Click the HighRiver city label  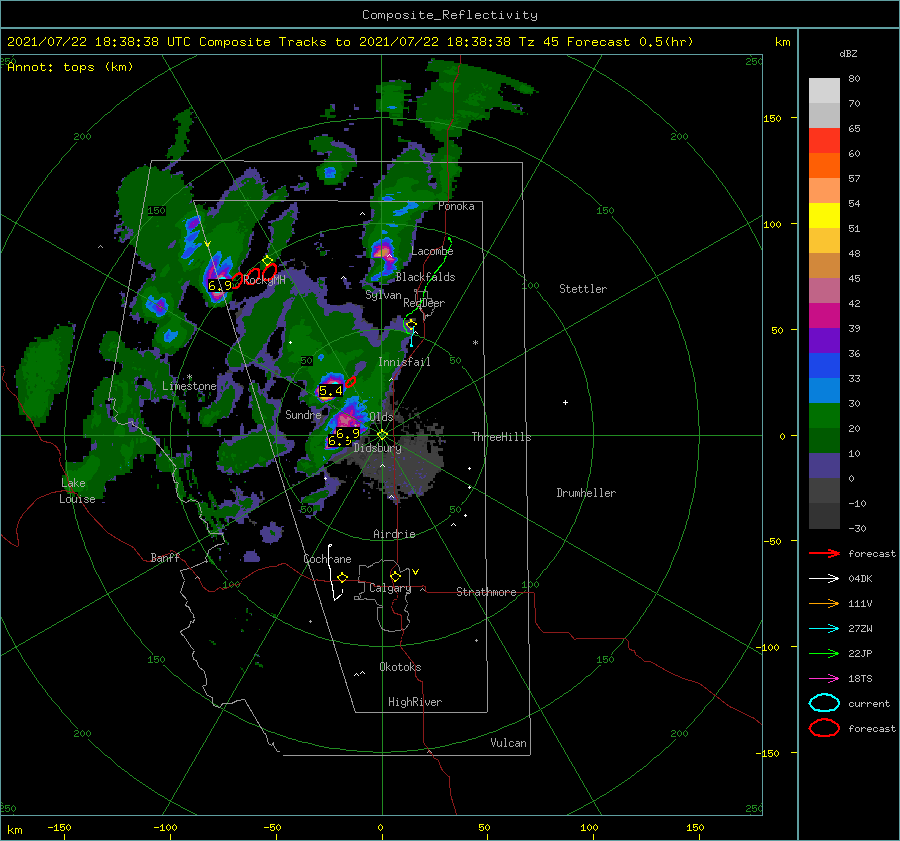[x=415, y=702]
